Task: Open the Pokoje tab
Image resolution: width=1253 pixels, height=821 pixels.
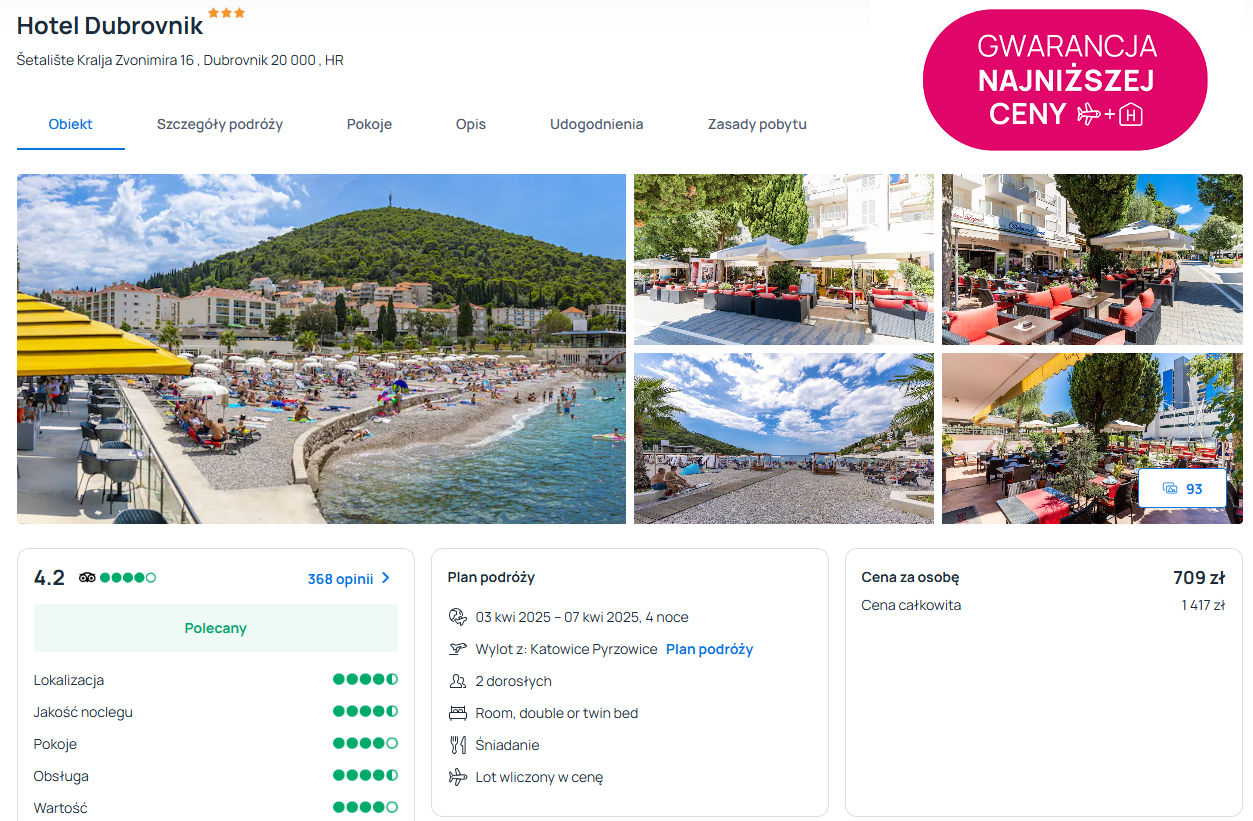Action: coord(369,125)
